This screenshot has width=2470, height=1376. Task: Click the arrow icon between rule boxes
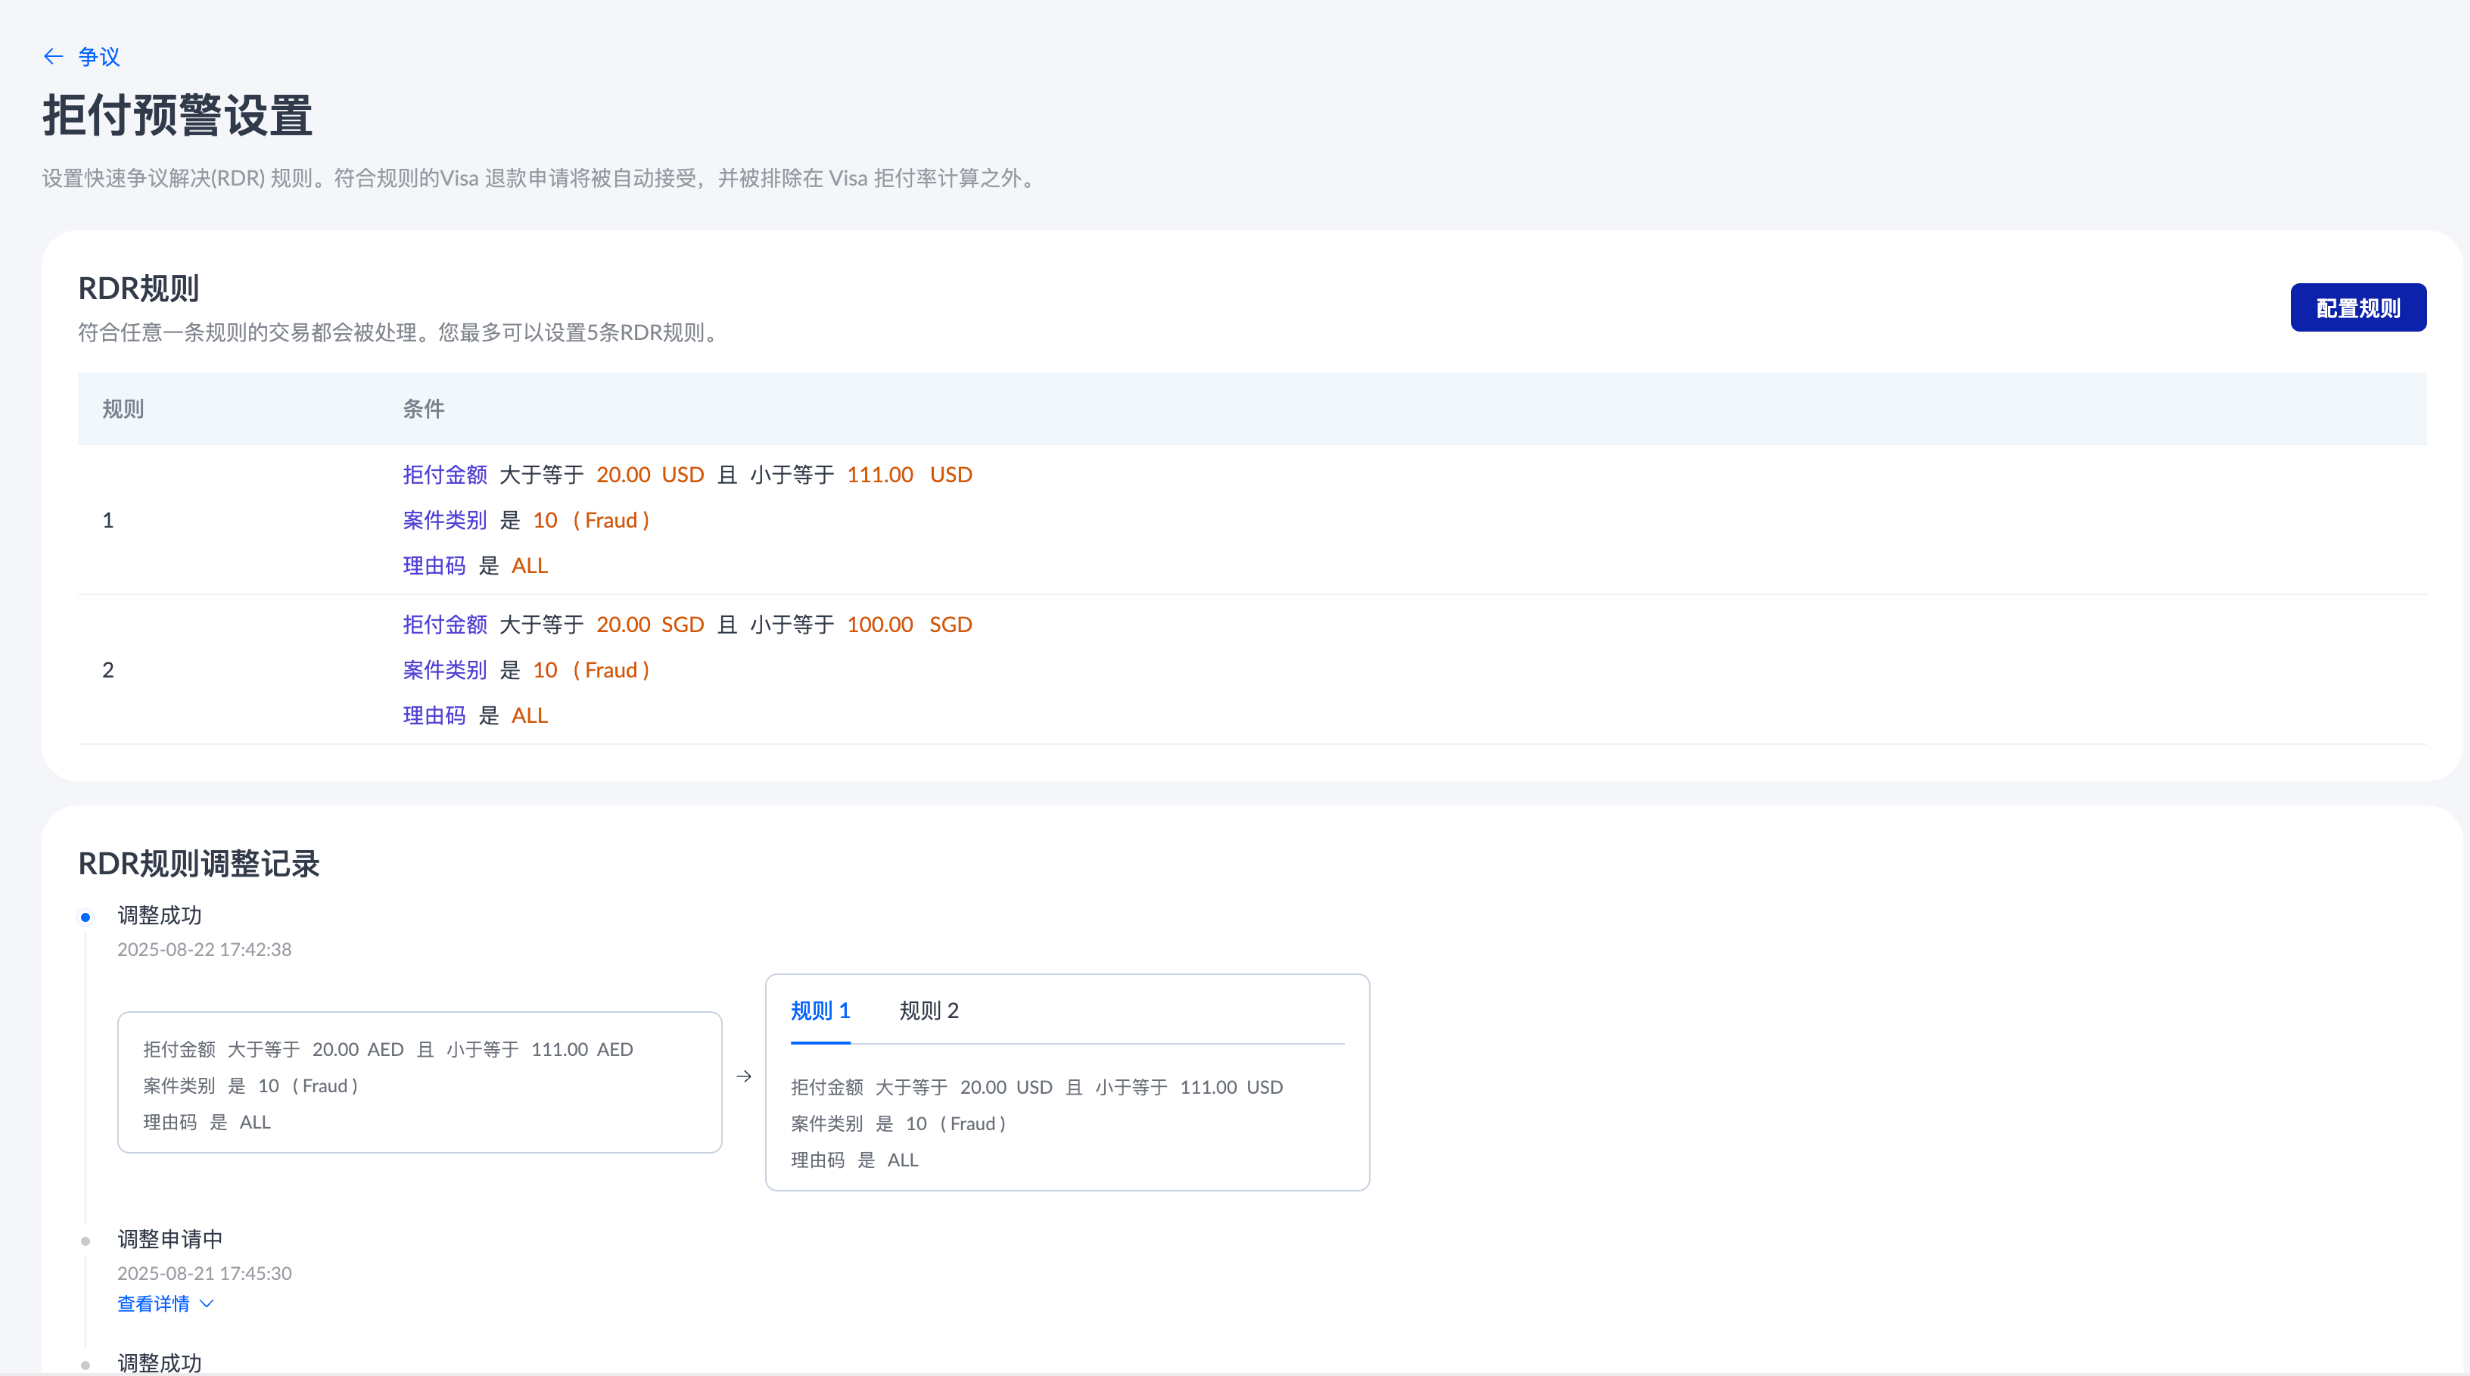[x=744, y=1077]
